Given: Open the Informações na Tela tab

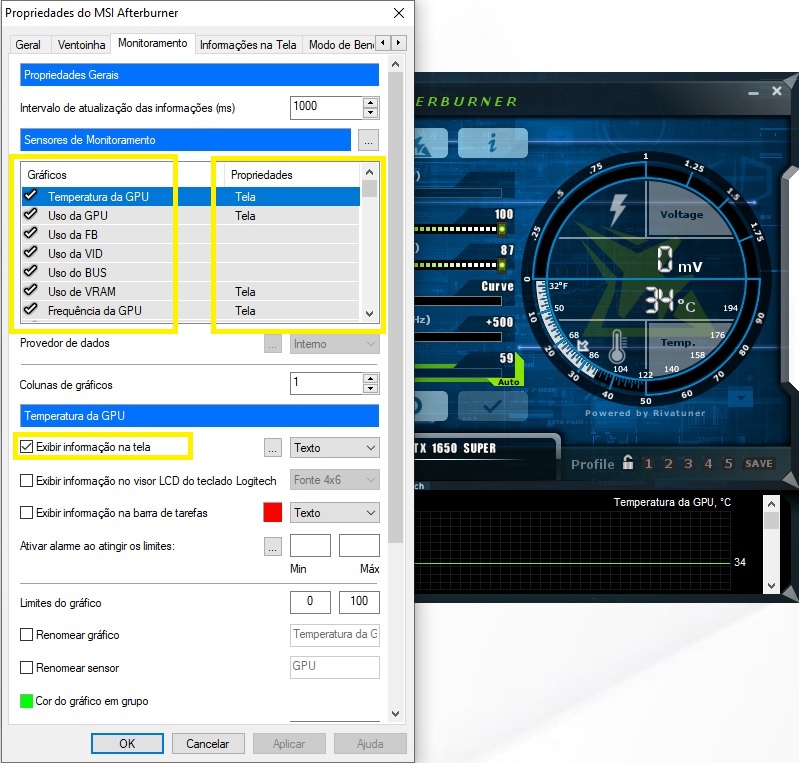Looking at the screenshot, I should tap(248, 45).
